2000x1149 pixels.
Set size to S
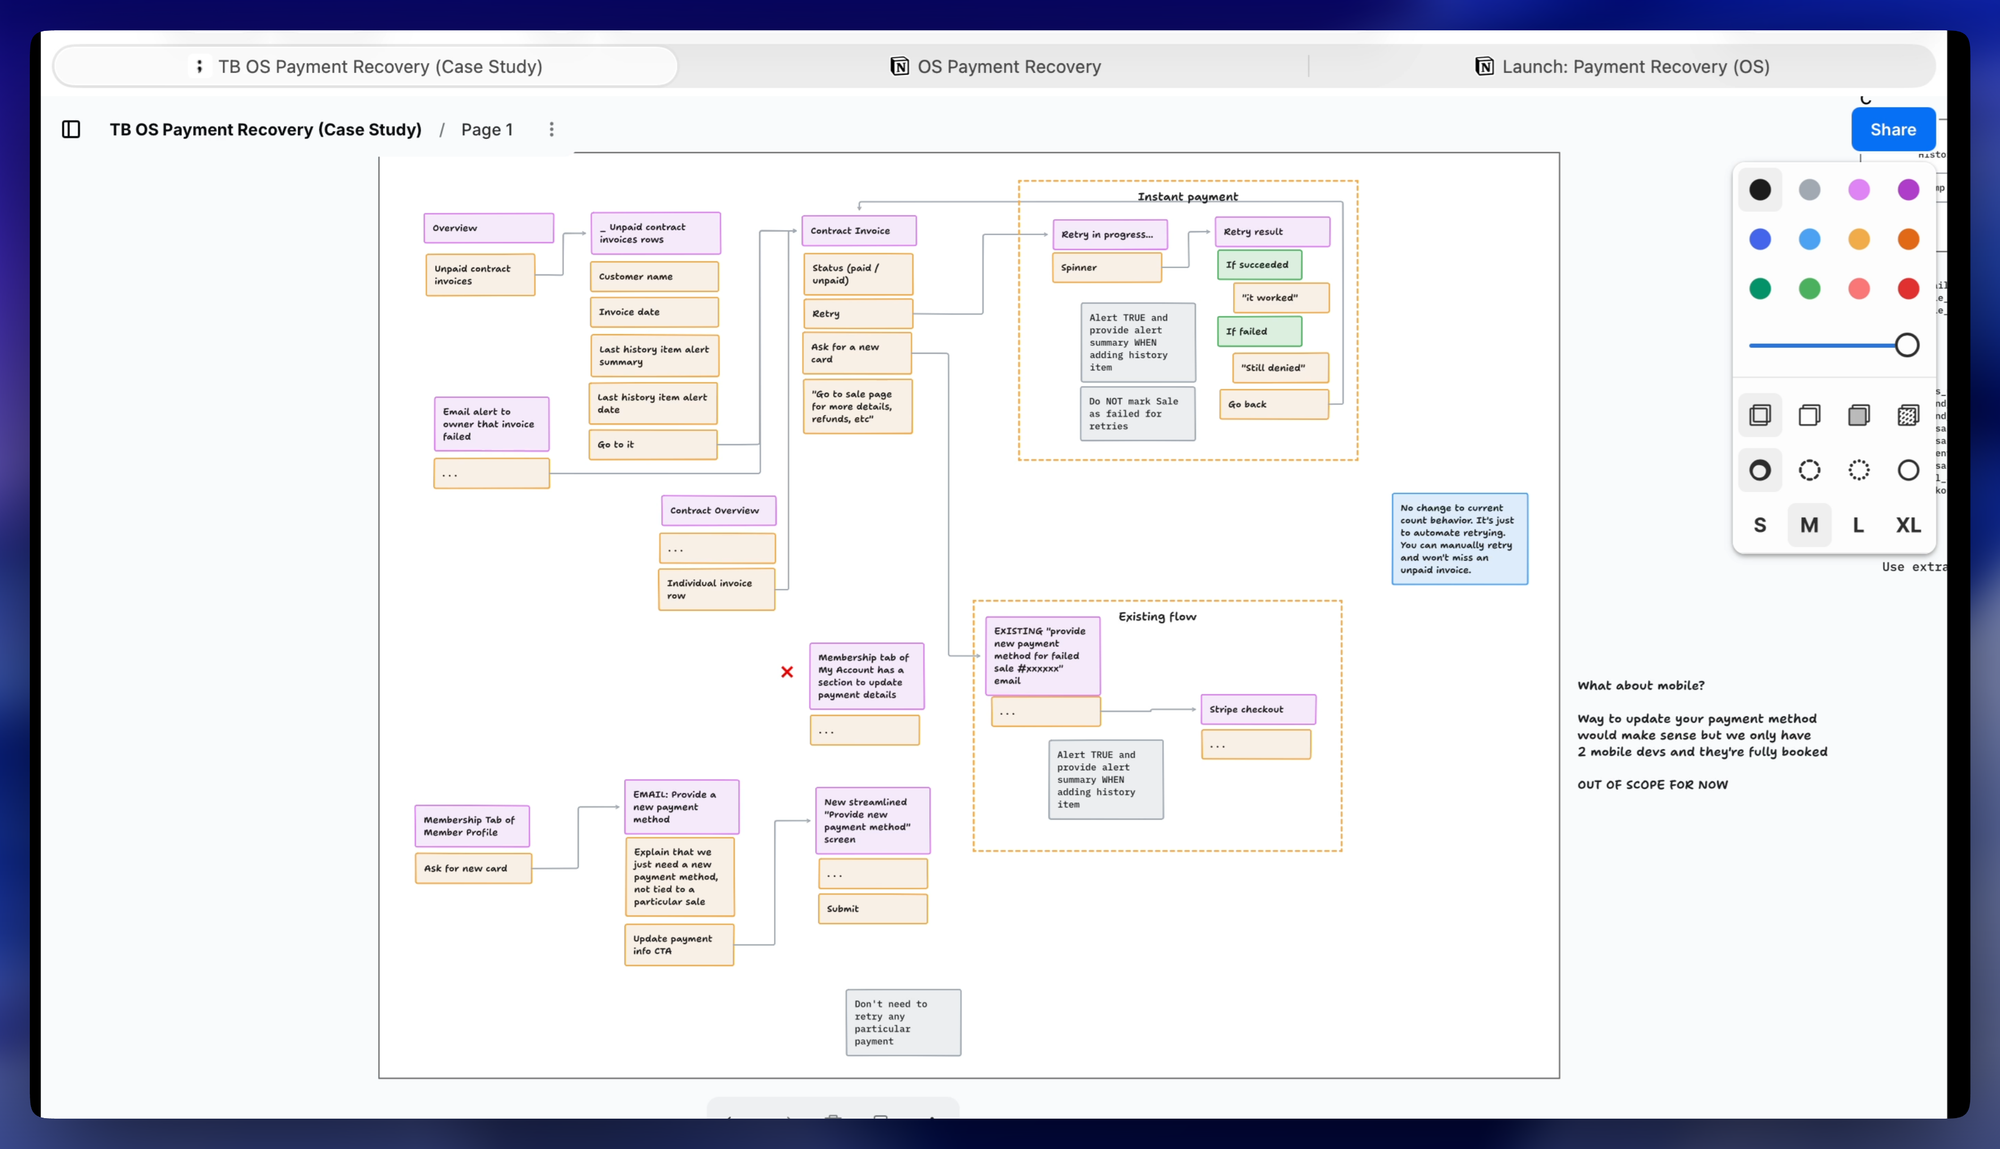click(1760, 525)
